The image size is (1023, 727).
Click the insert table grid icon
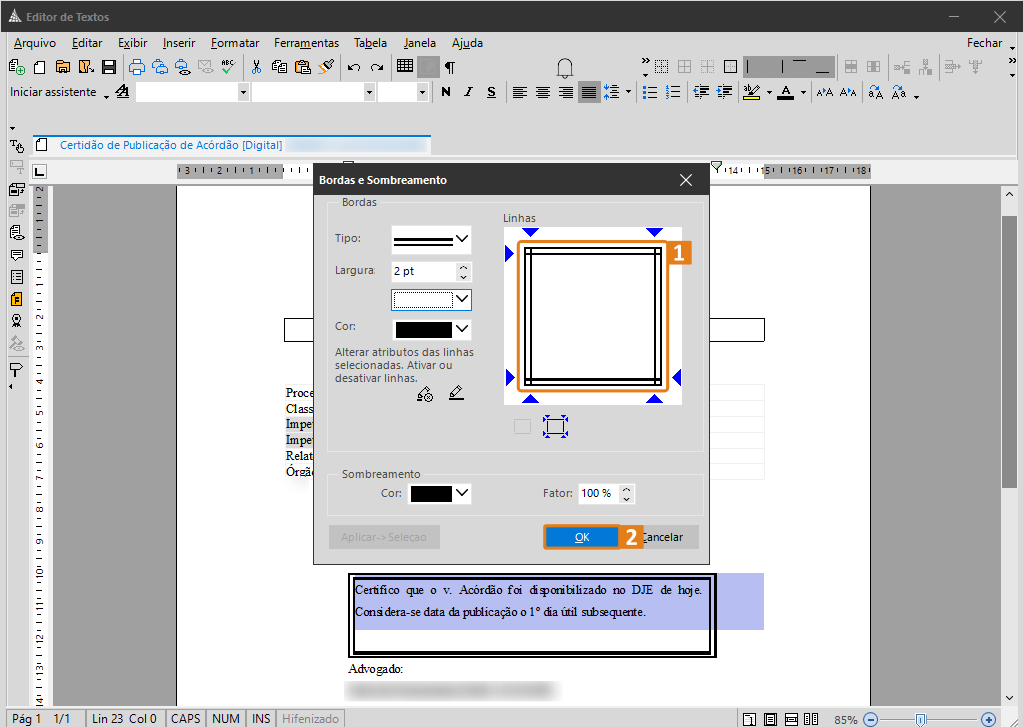[405, 66]
